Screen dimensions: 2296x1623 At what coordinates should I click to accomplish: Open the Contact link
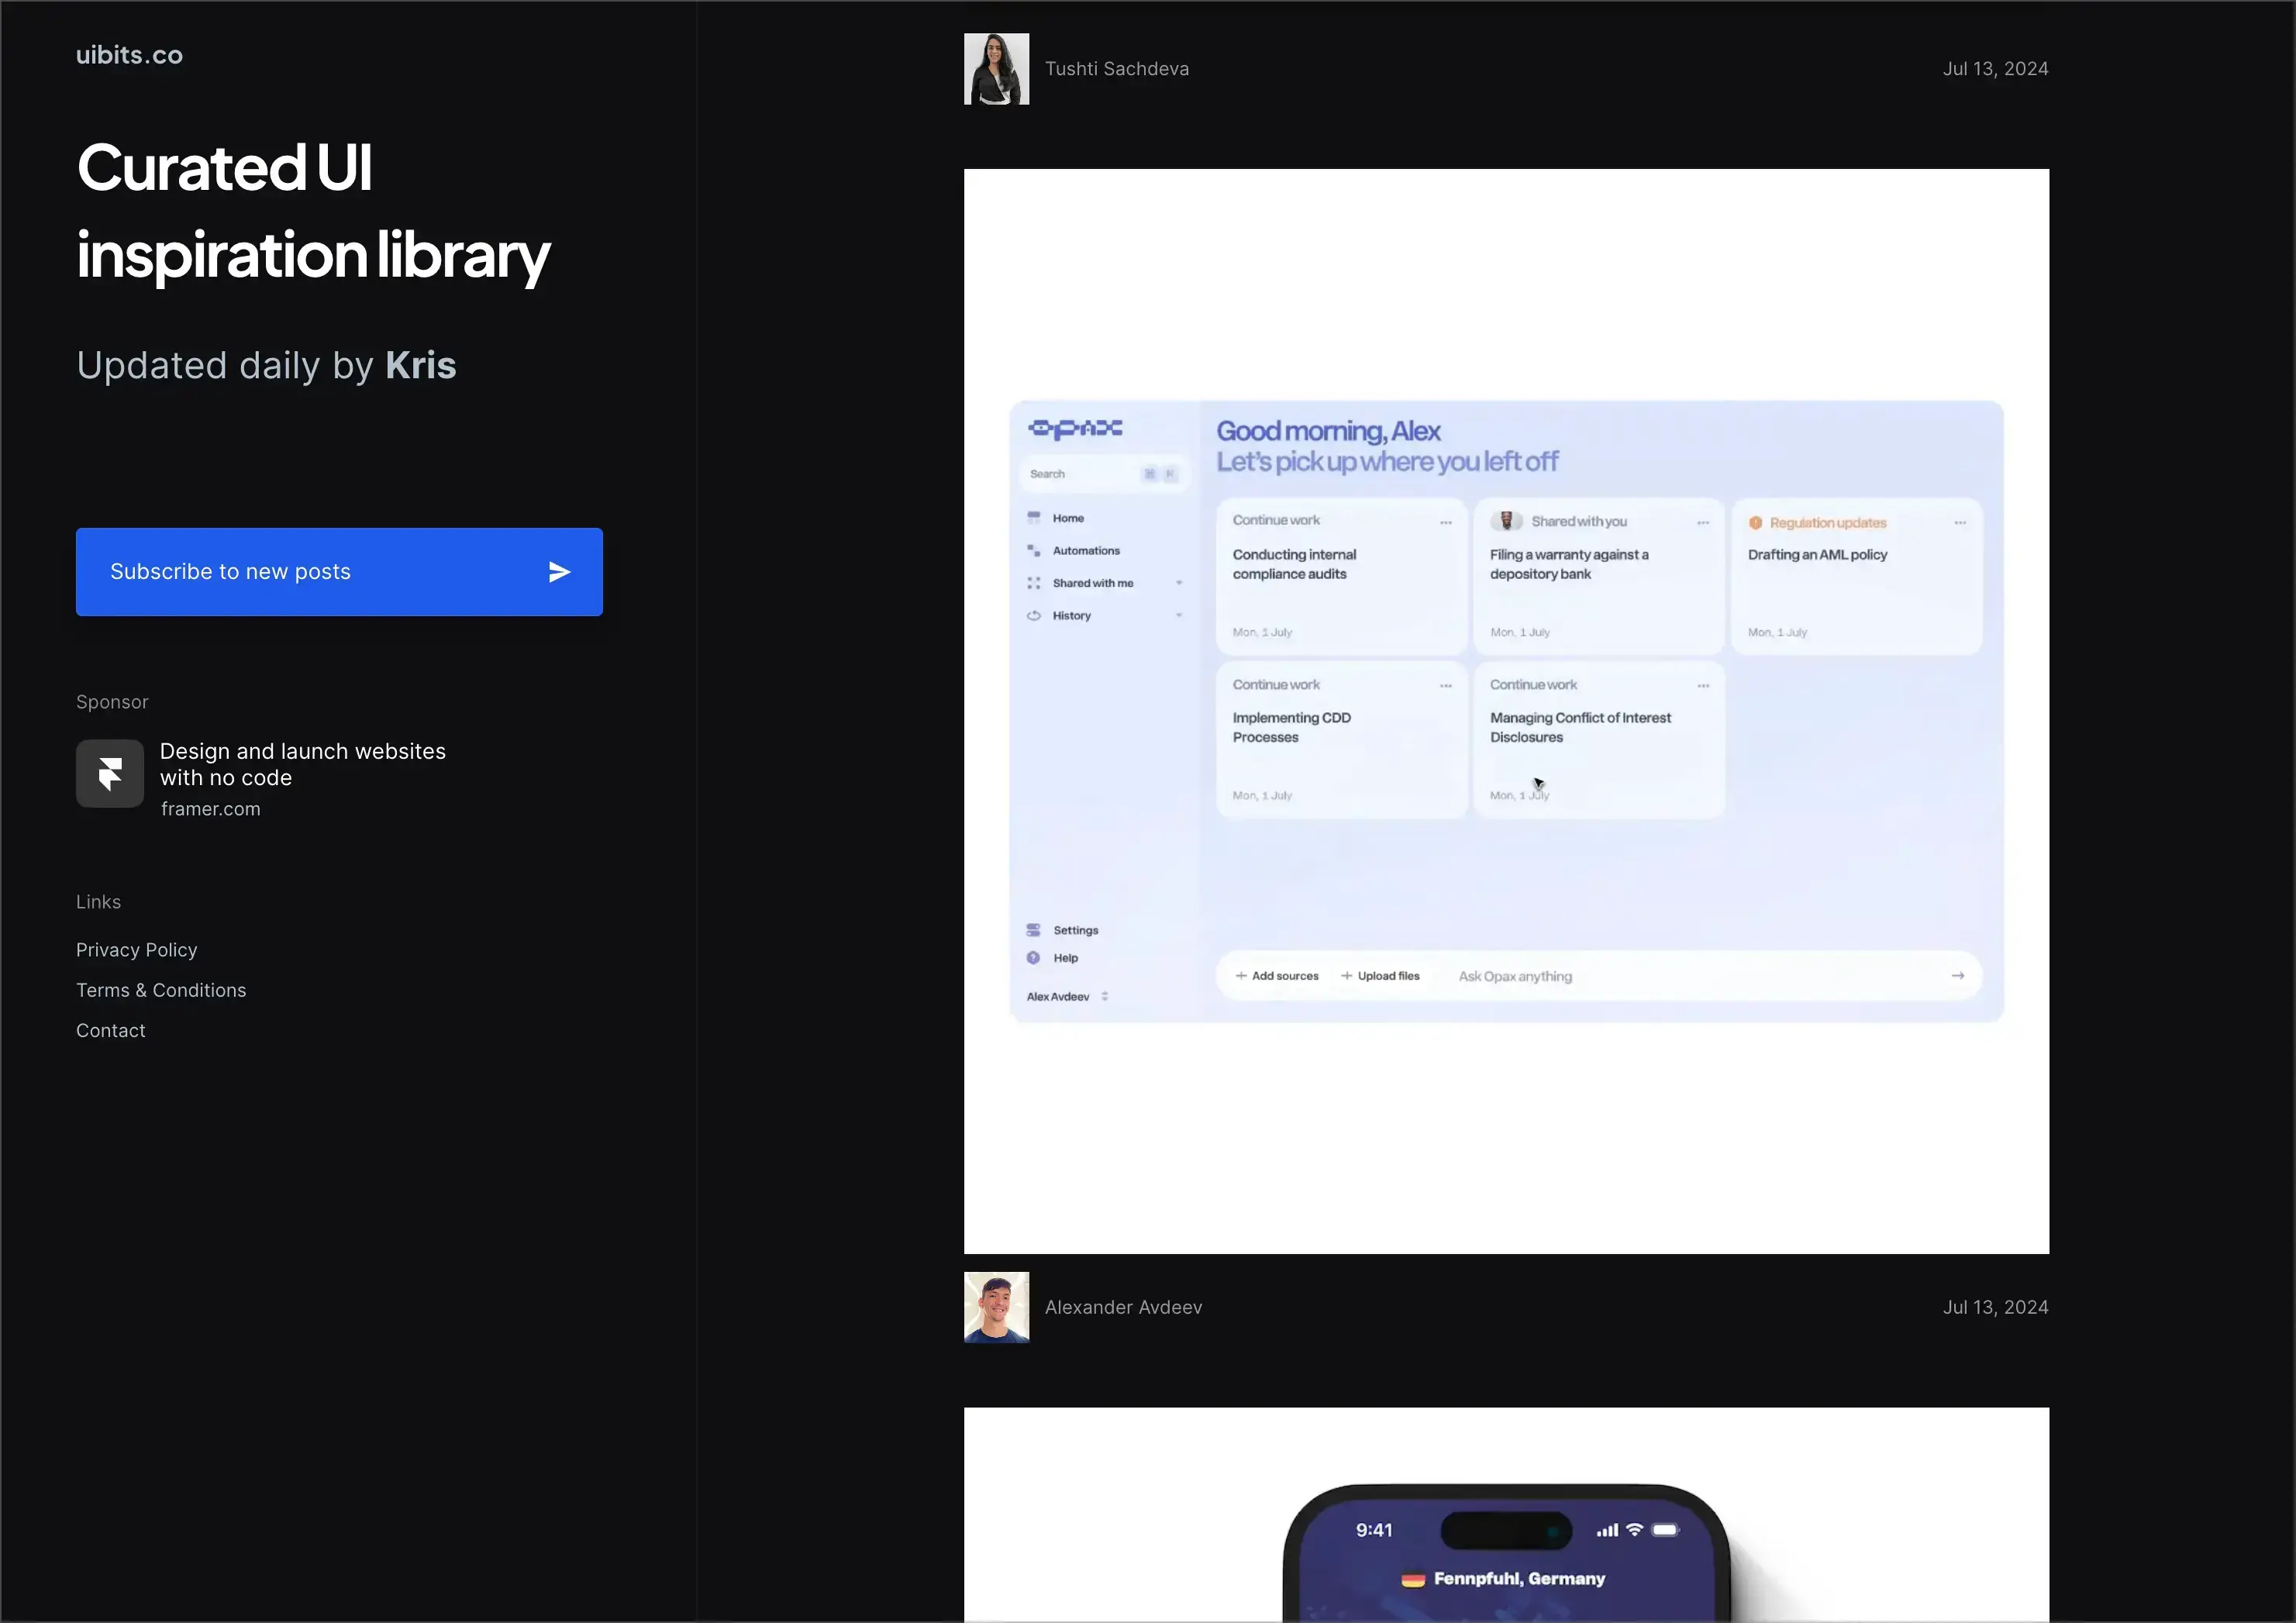(111, 1031)
